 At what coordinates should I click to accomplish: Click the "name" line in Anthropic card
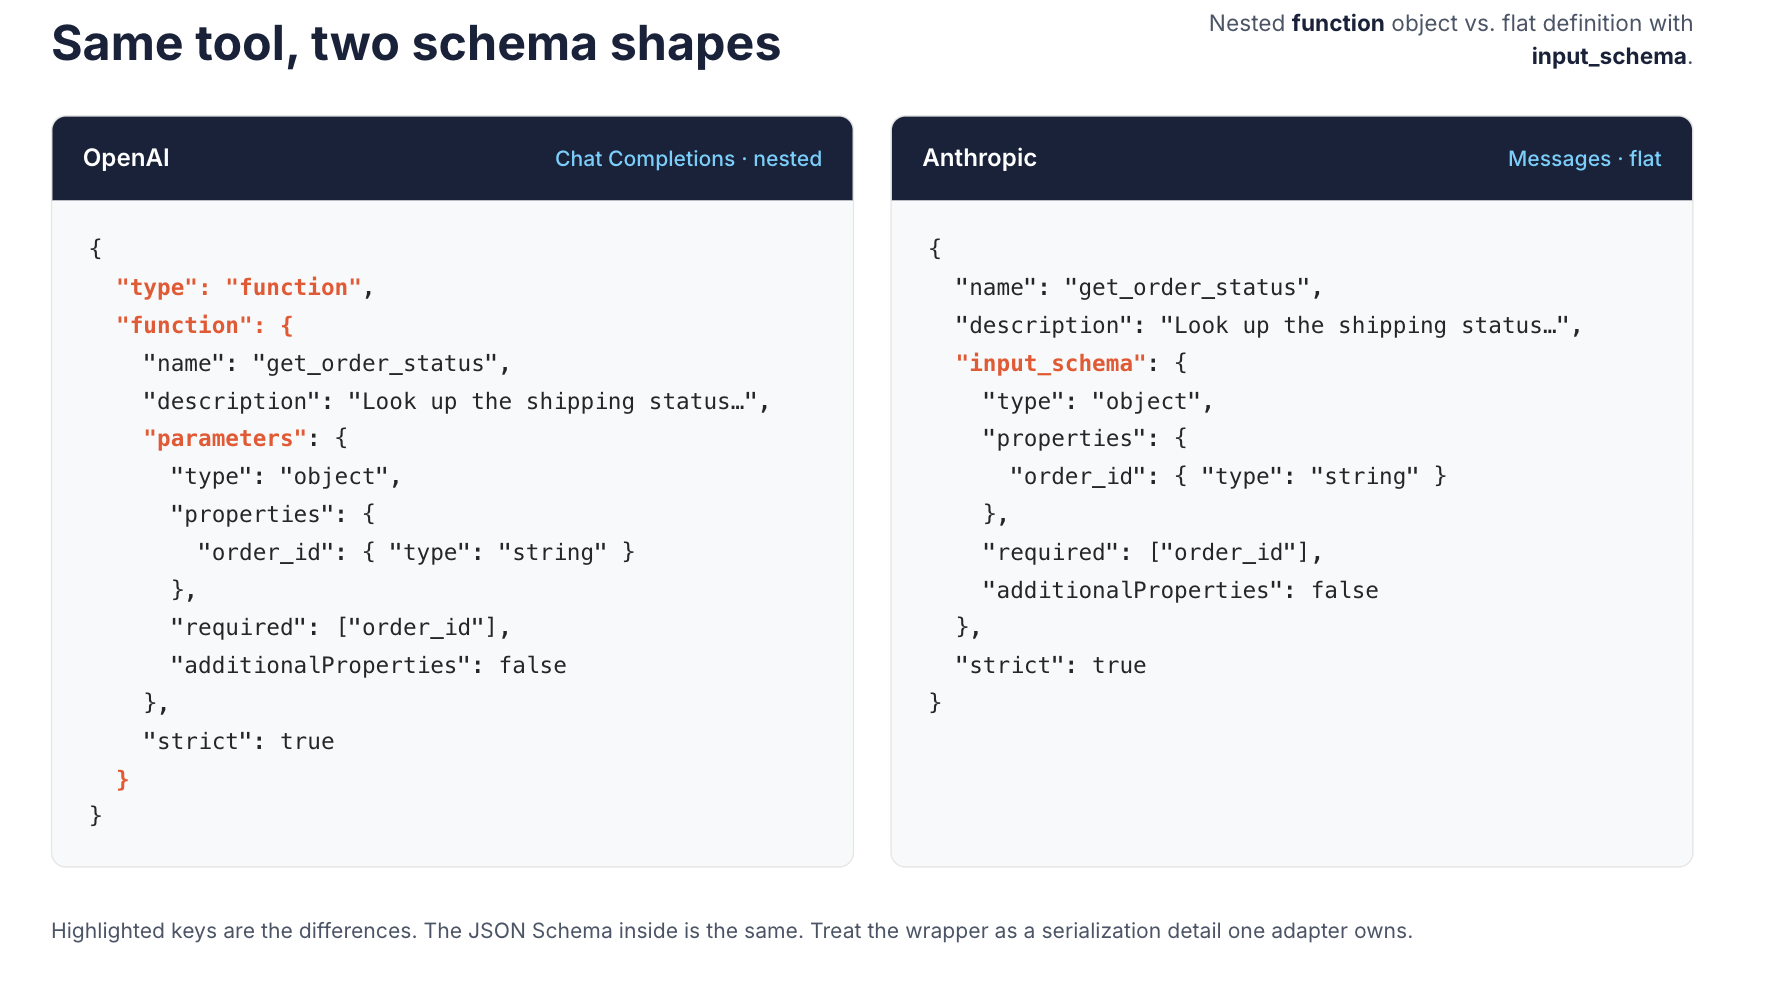[1139, 288]
